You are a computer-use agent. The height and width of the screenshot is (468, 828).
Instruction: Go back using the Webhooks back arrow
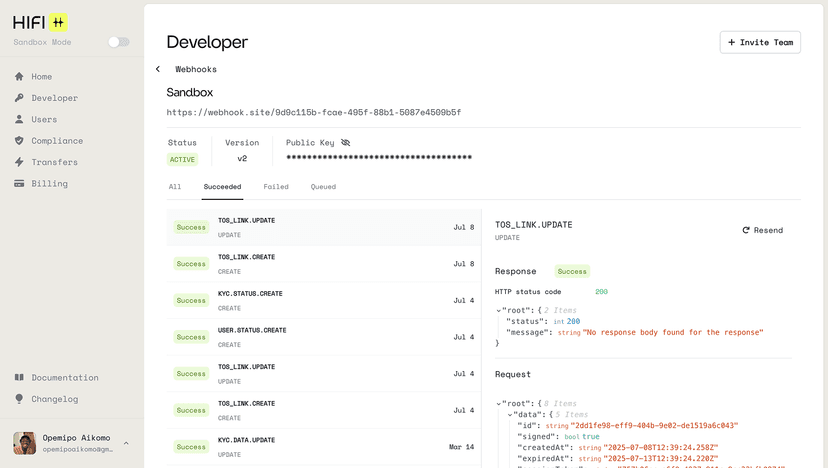pyautogui.click(x=157, y=69)
